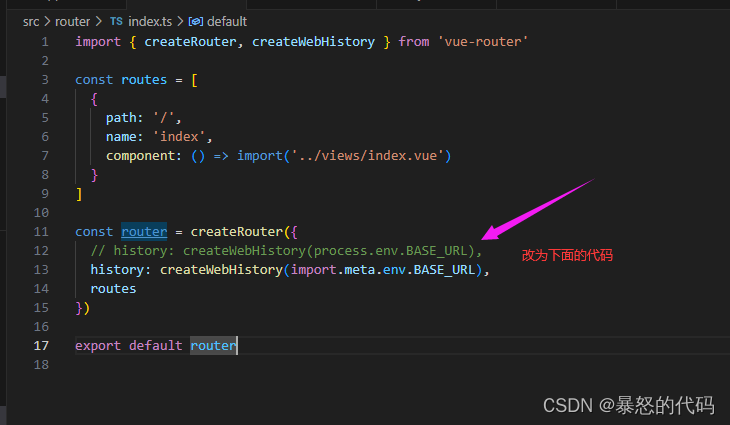Click the import keyword on line 1
This screenshot has width=730, height=425.
tap(98, 42)
